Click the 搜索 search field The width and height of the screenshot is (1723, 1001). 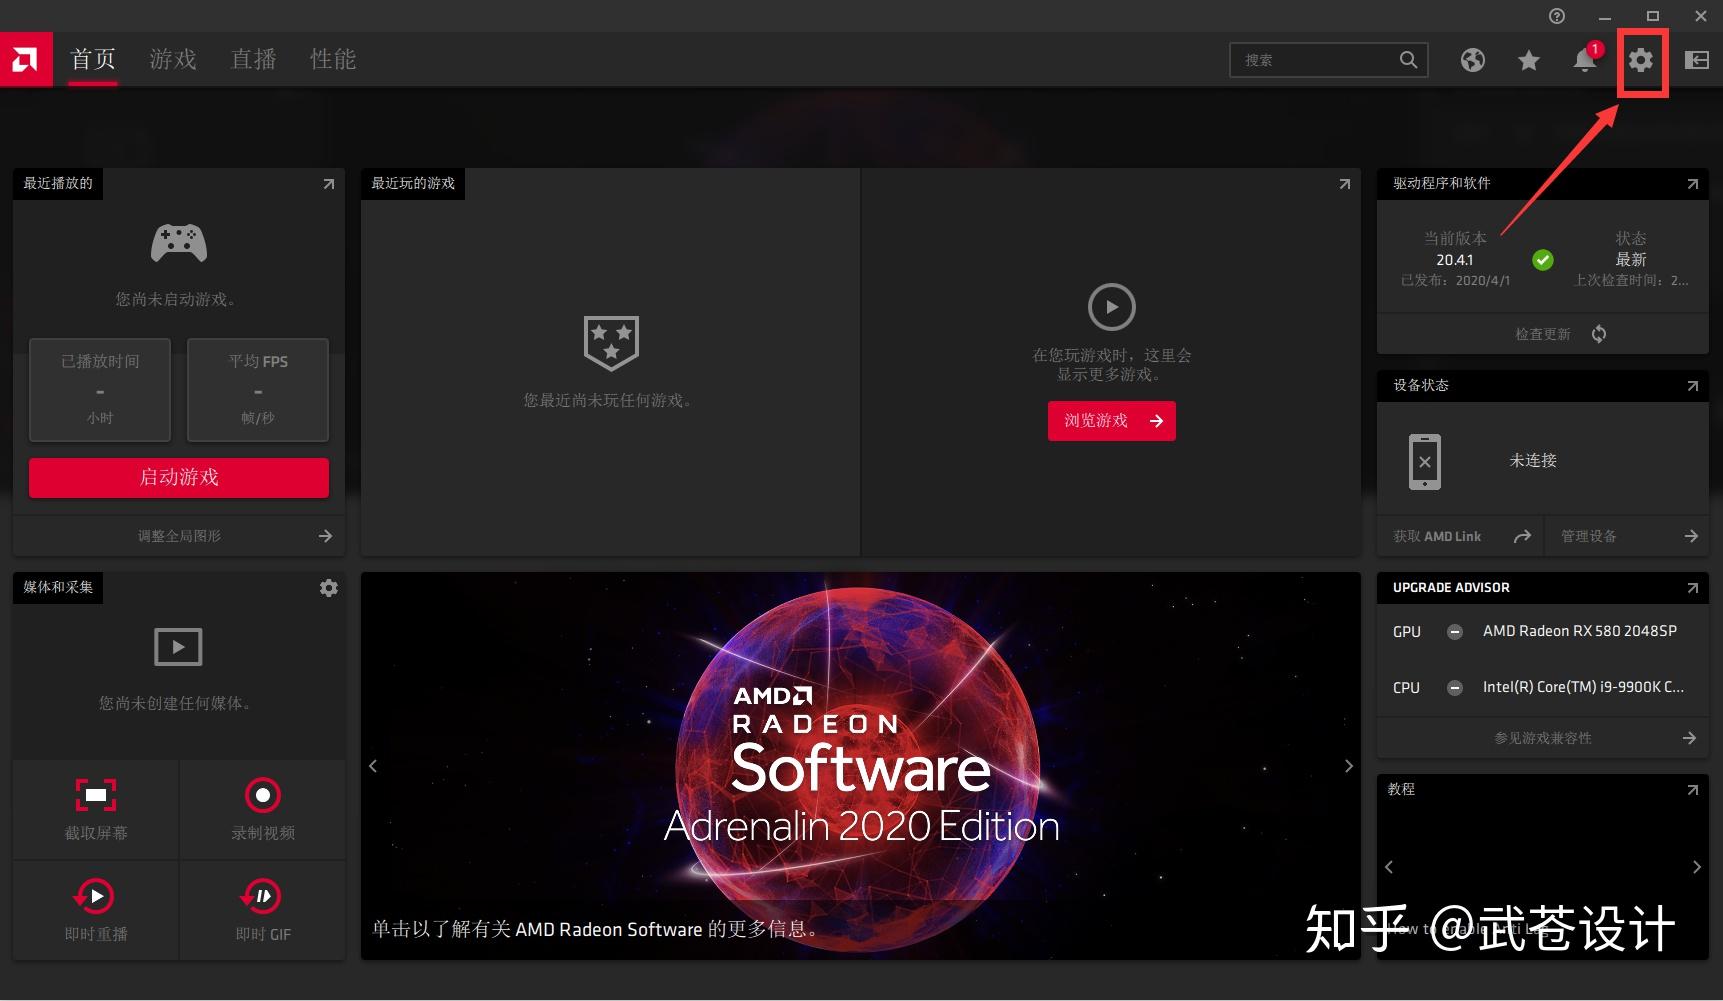pos(1320,60)
